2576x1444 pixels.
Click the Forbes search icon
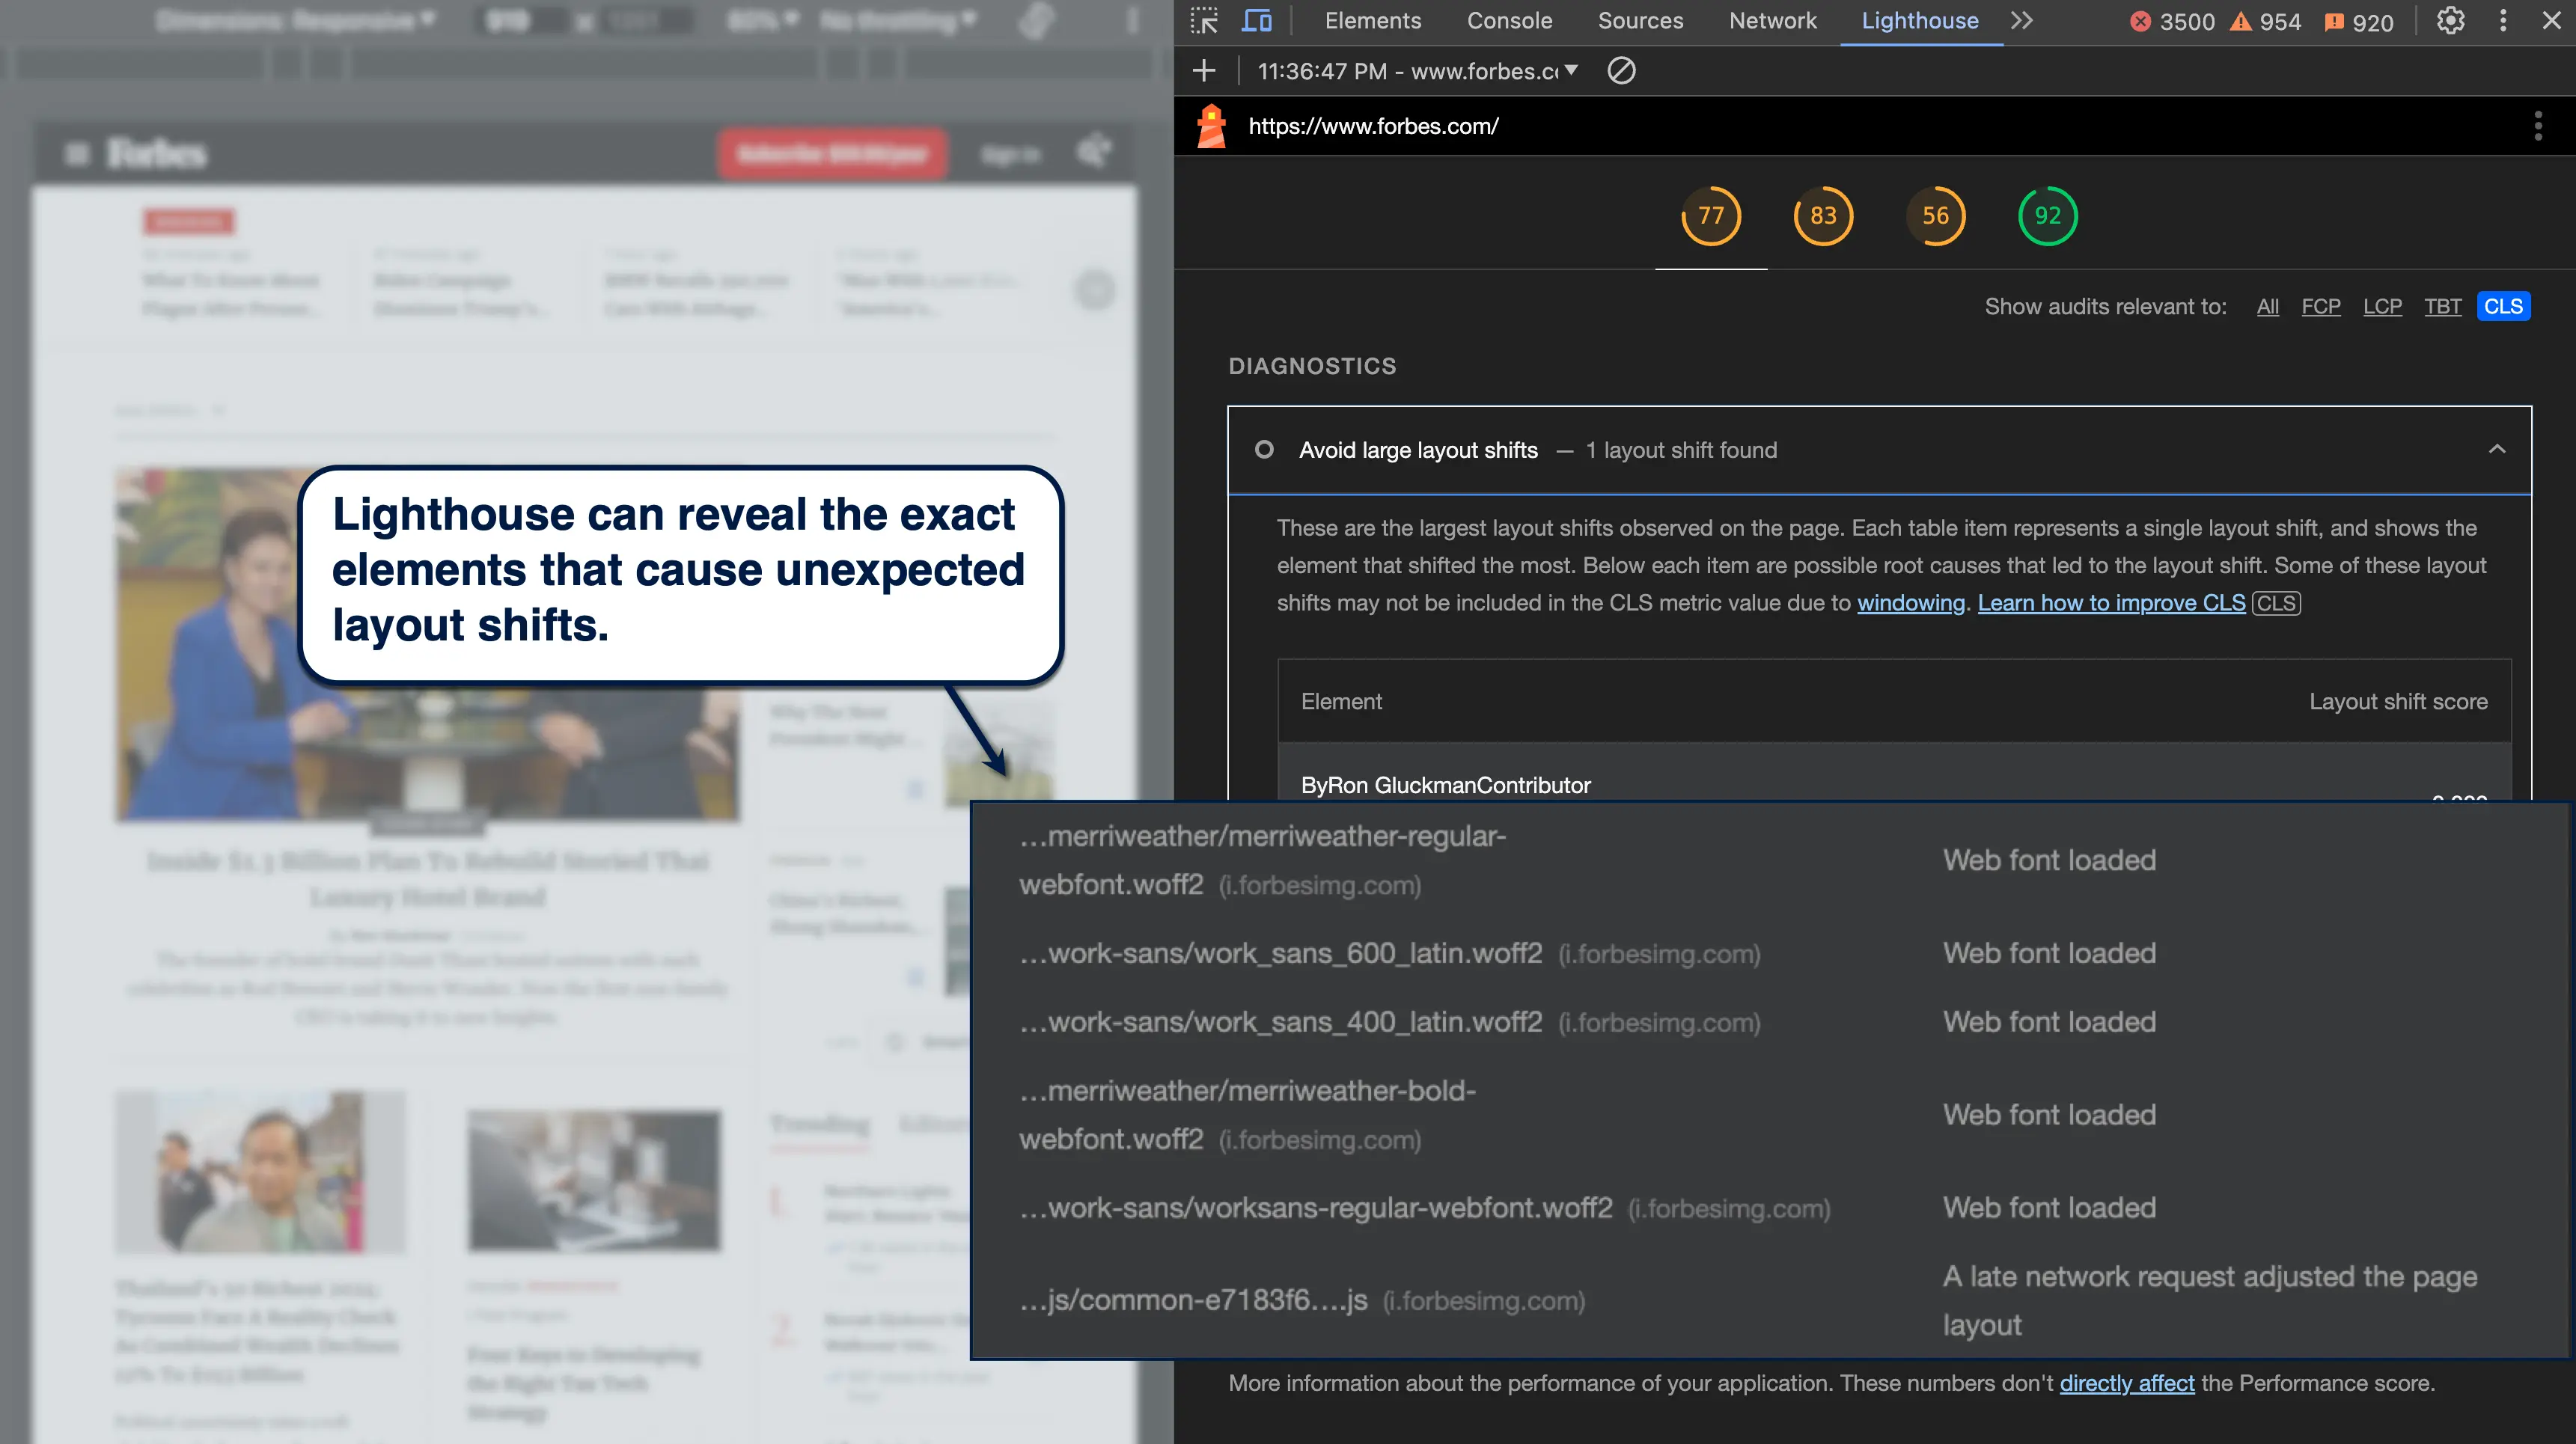(1093, 153)
